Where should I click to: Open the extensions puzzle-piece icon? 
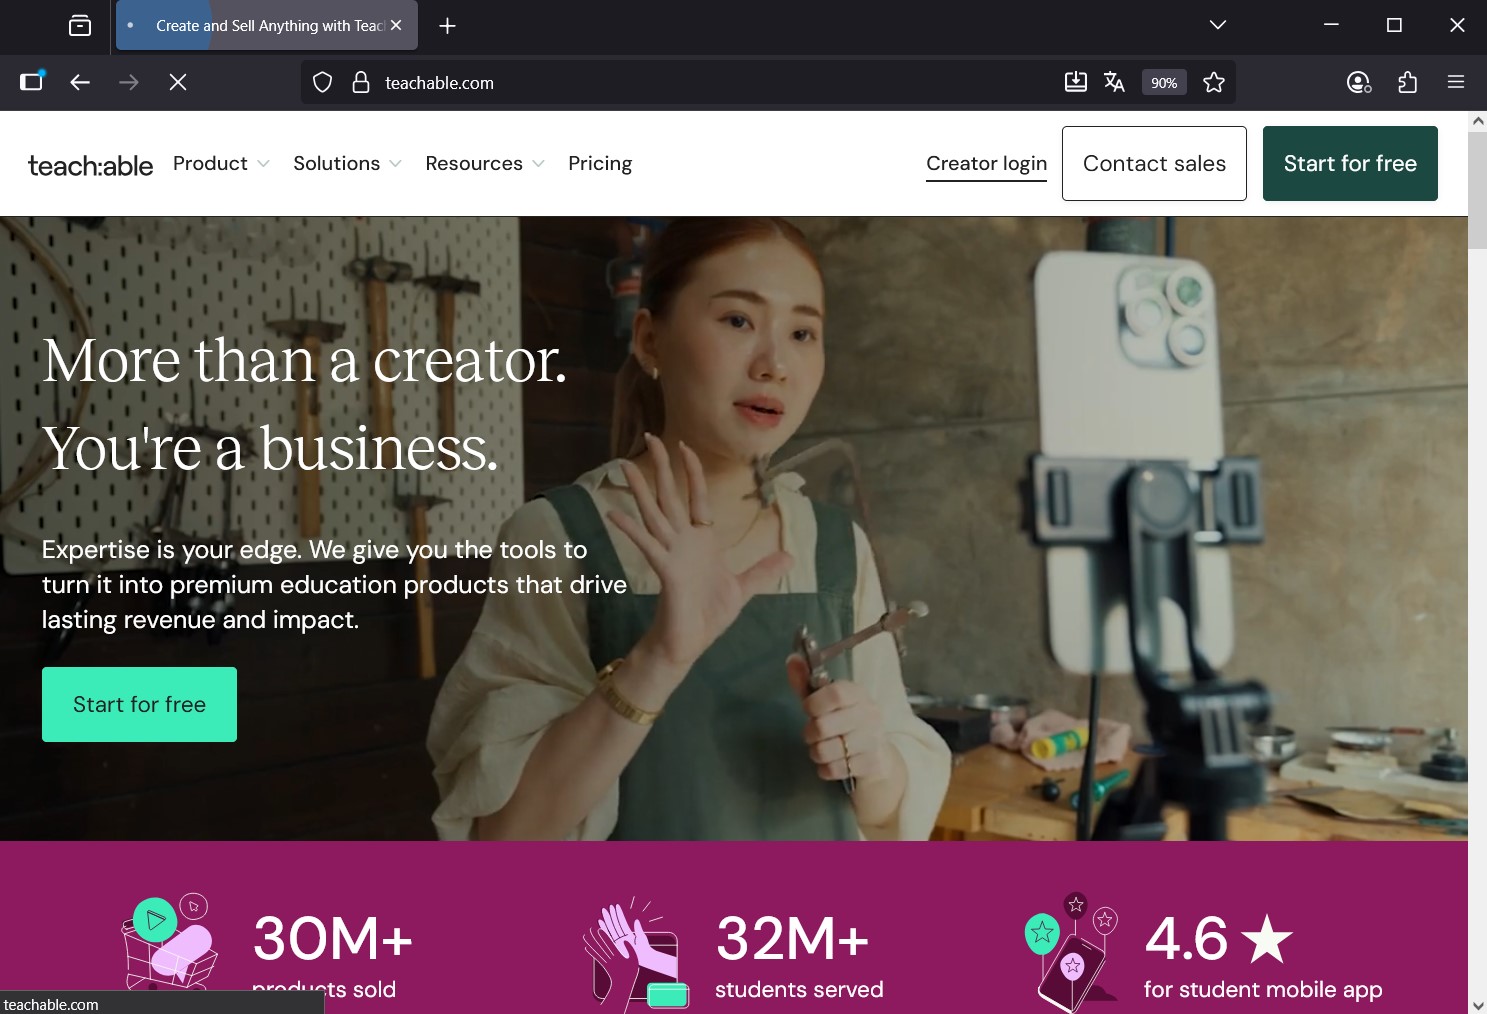[1407, 82]
